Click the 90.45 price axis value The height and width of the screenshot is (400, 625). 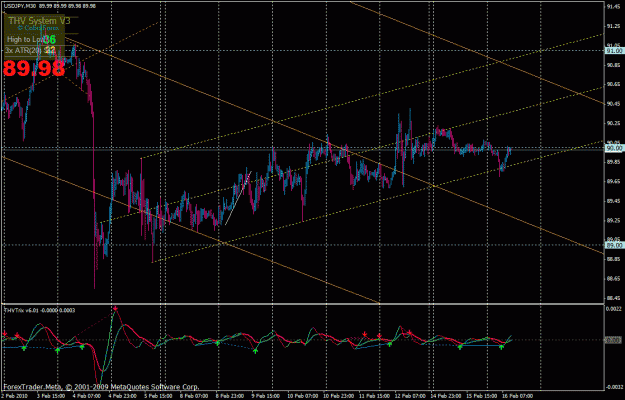click(x=613, y=104)
